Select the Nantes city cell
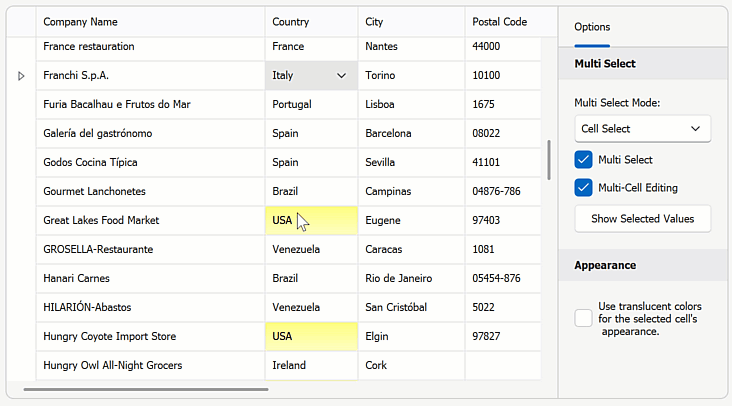The height and width of the screenshot is (406, 732). coord(411,47)
